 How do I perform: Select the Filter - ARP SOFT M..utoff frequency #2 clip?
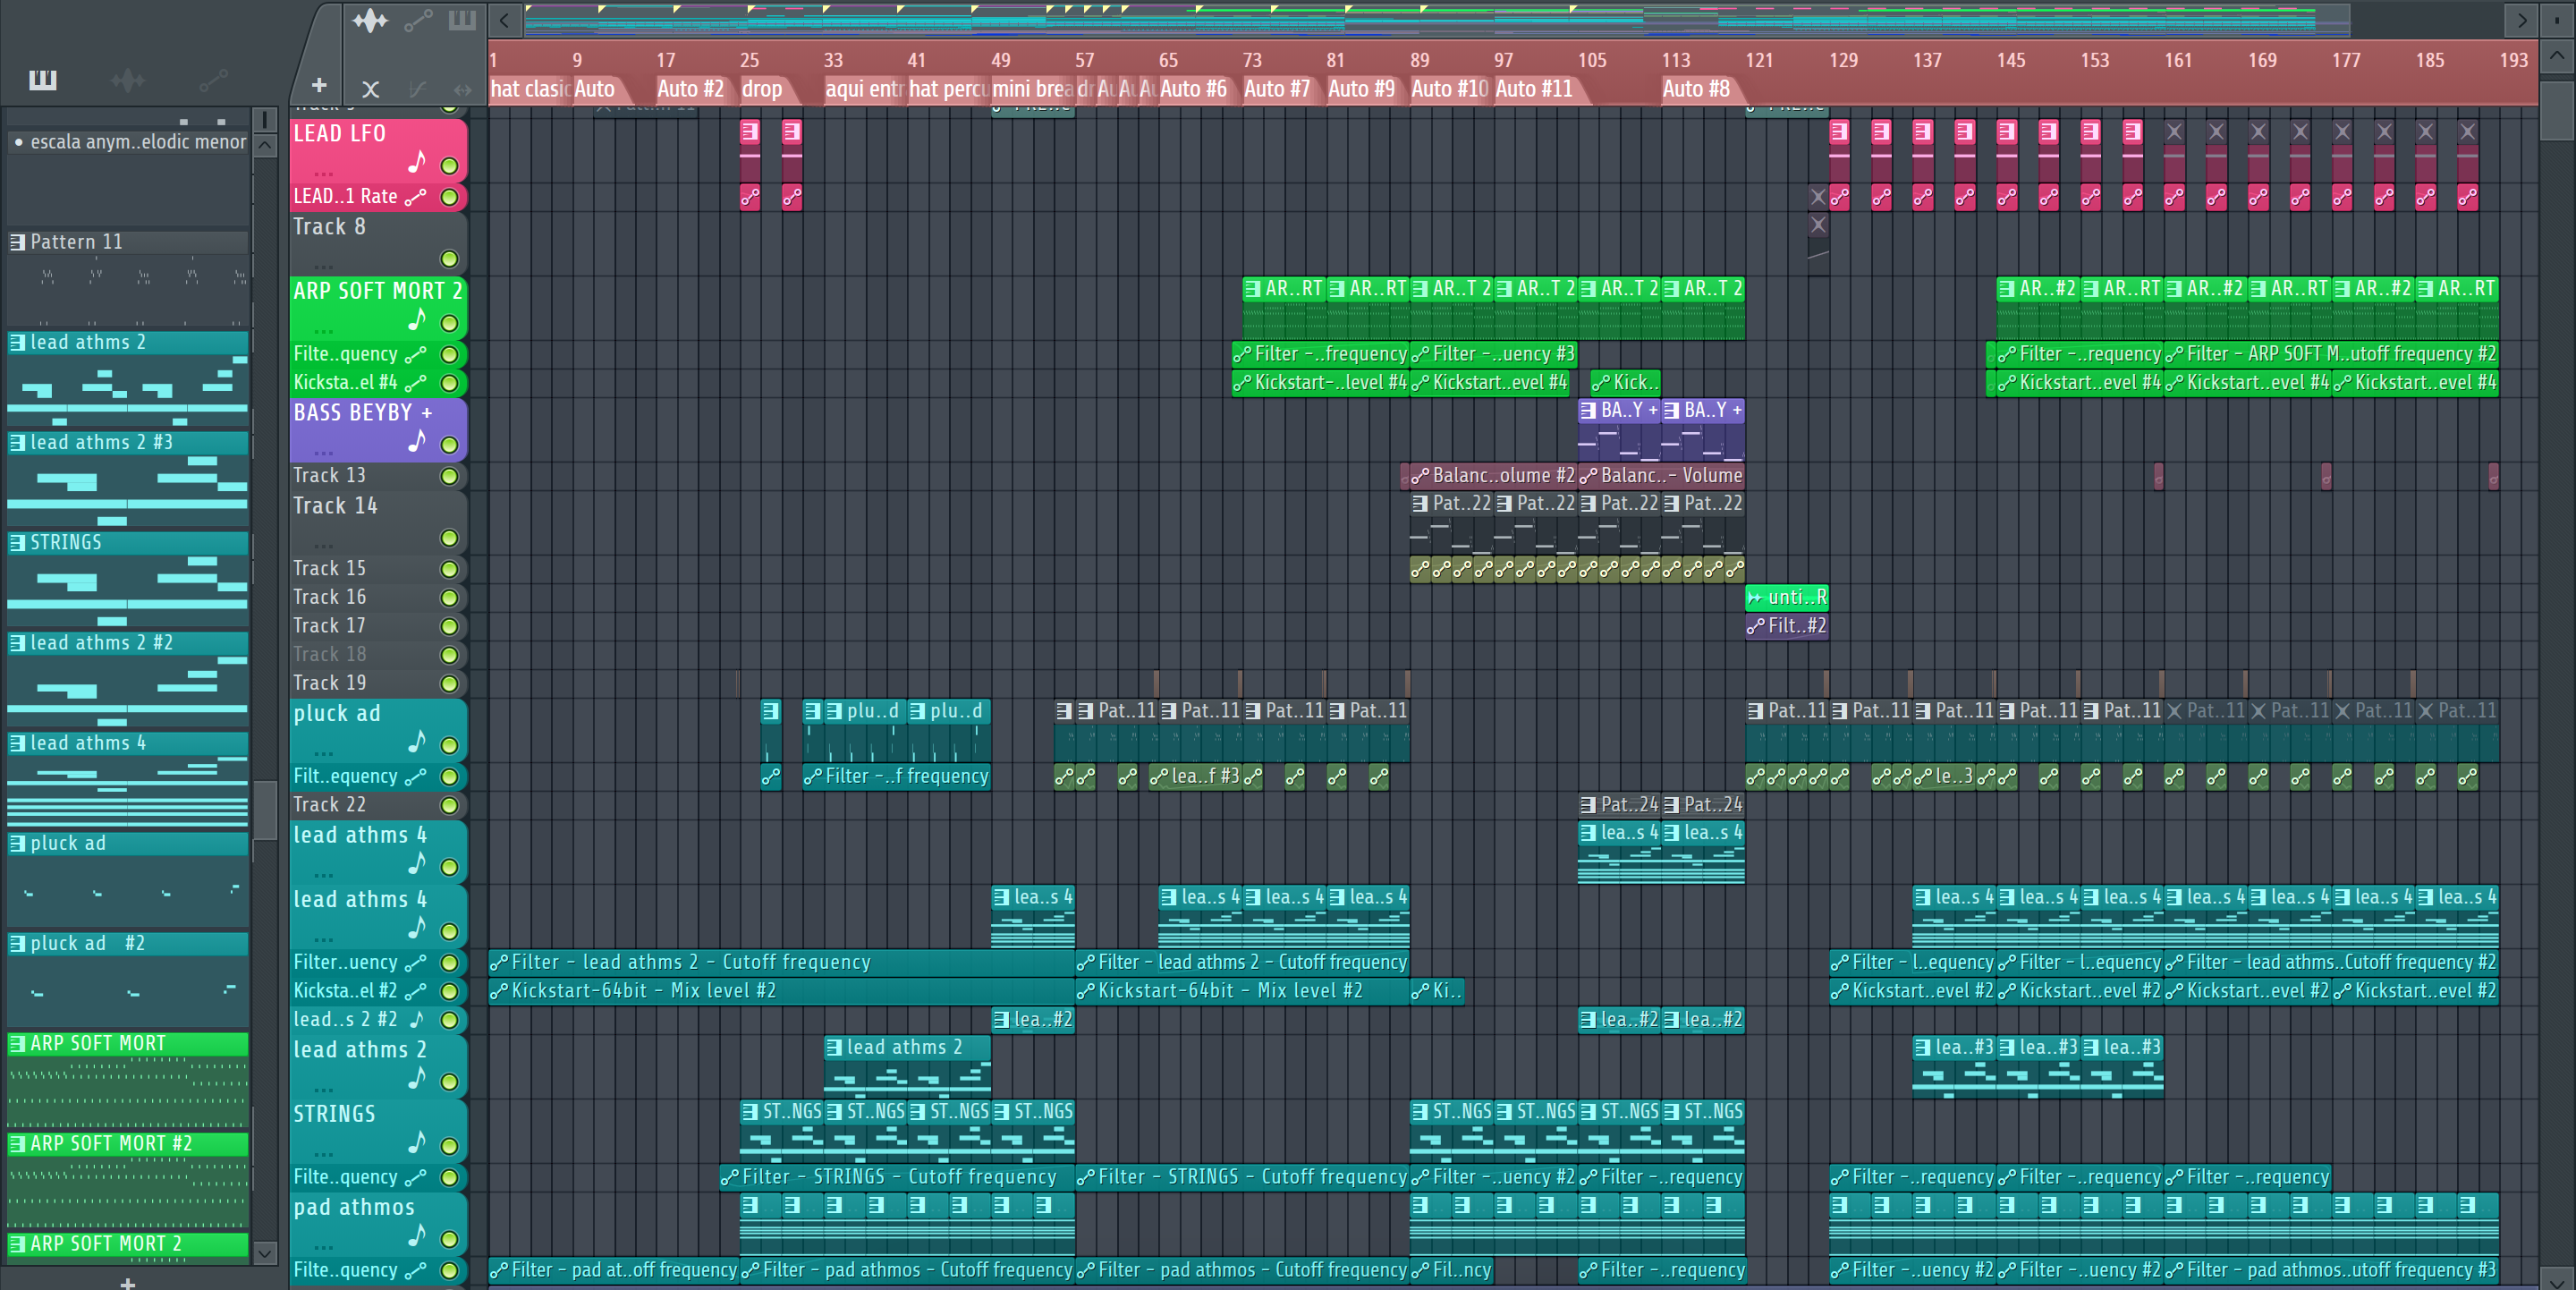(x=2331, y=354)
